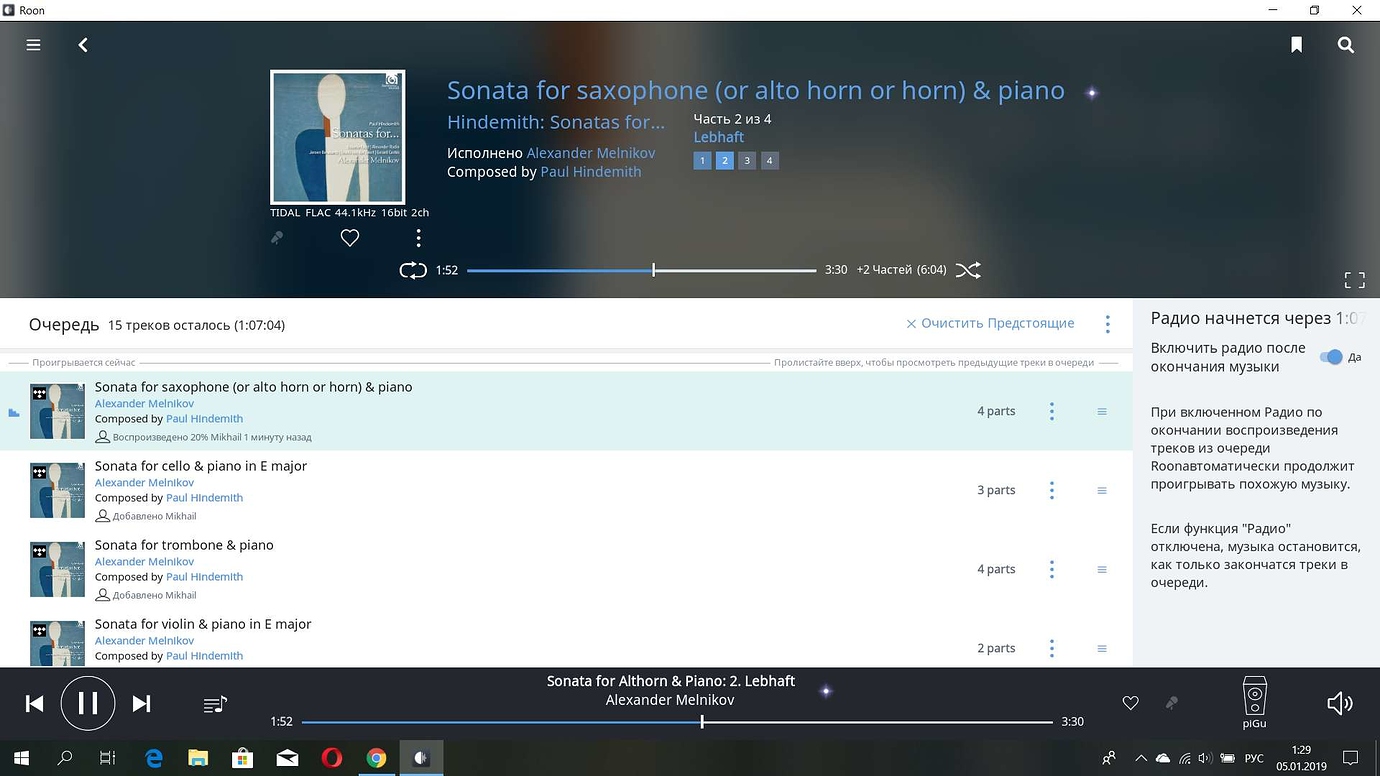The width and height of the screenshot is (1380, 776).
Task: Click the signal path star in footer
Action: pyautogui.click(x=826, y=690)
